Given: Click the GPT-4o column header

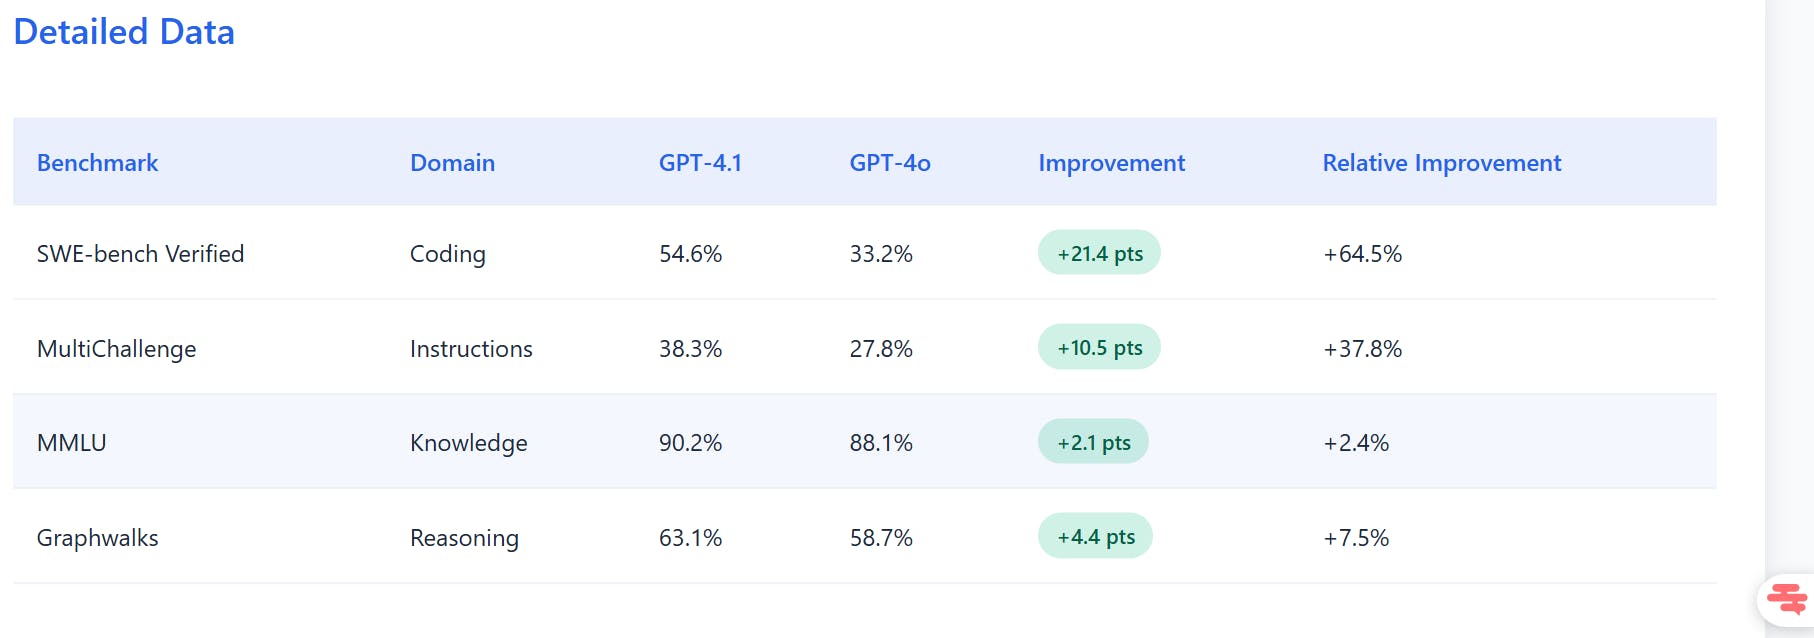Looking at the screenshot, I should tap(889, 163).
